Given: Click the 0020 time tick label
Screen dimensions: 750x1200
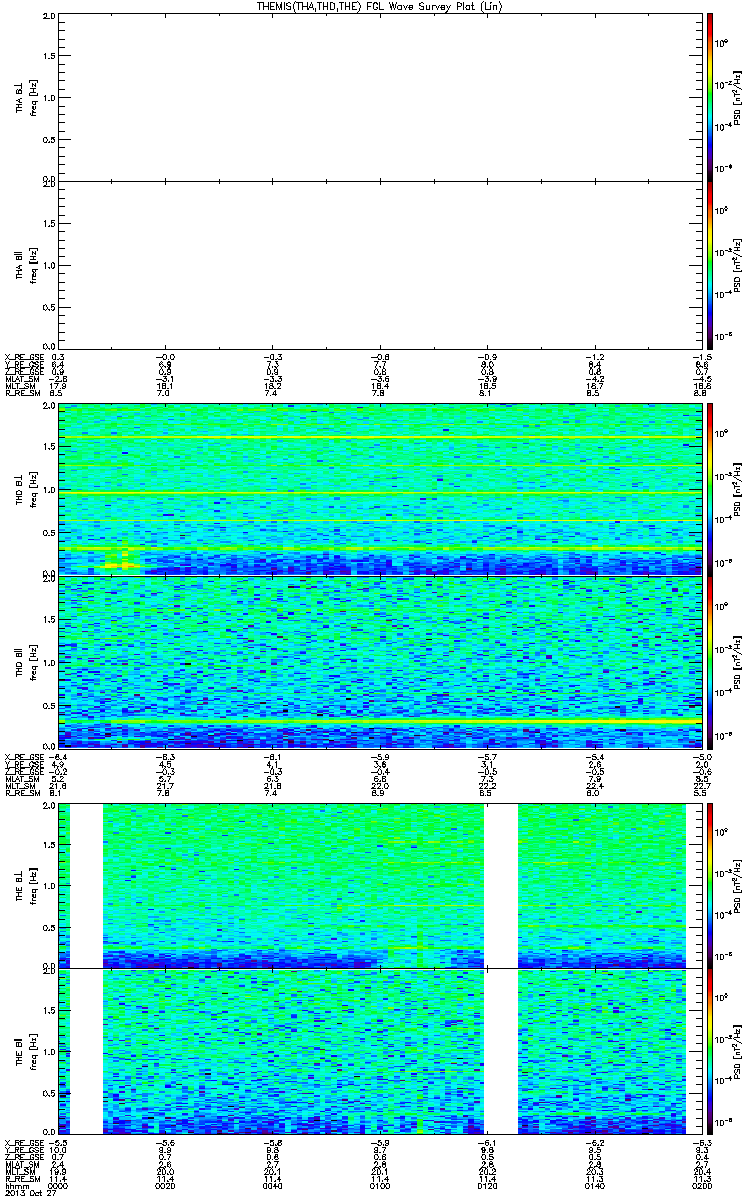Looking at the screenshot, I should click(166, 1186).
